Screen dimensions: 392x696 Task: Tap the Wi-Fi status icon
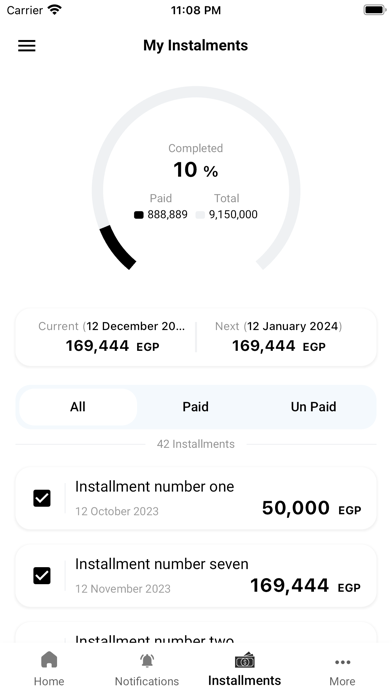tap(55, 10)
